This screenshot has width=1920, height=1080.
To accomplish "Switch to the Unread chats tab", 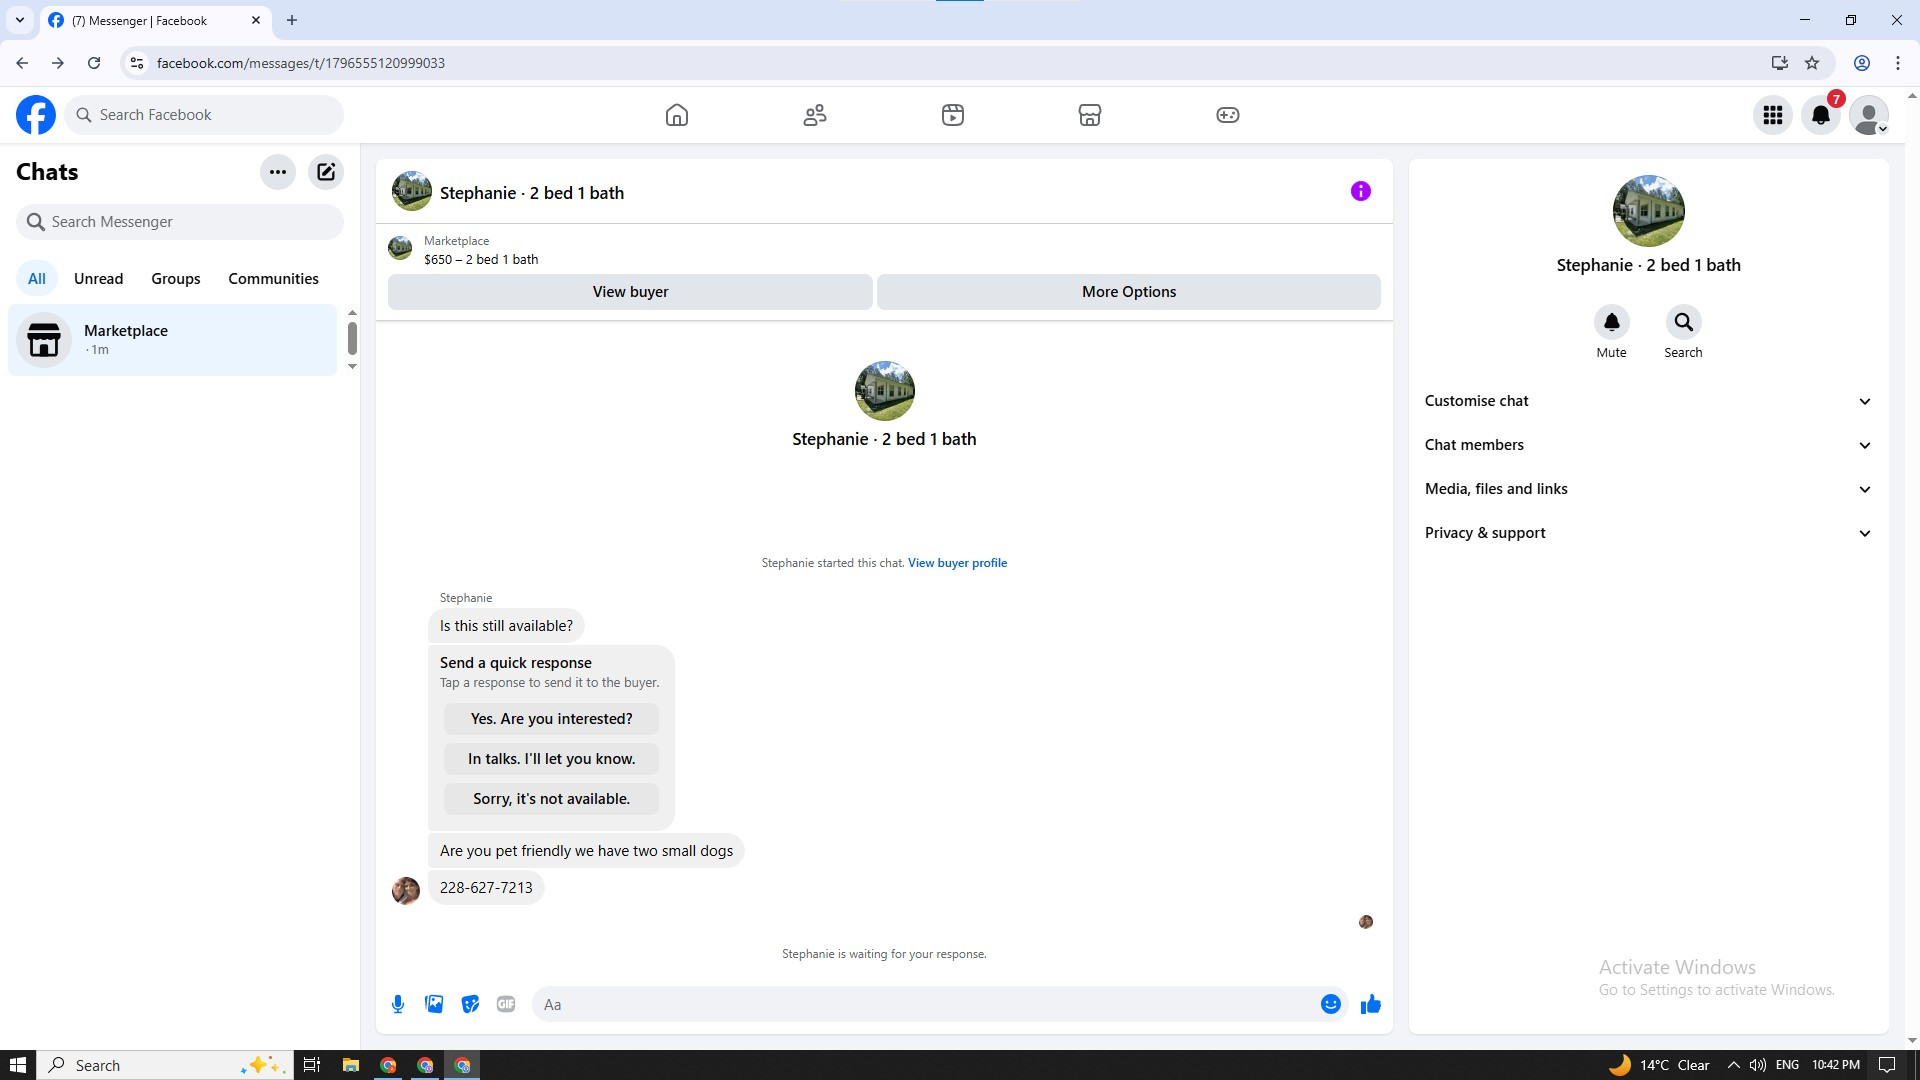I will coord(98,279).
